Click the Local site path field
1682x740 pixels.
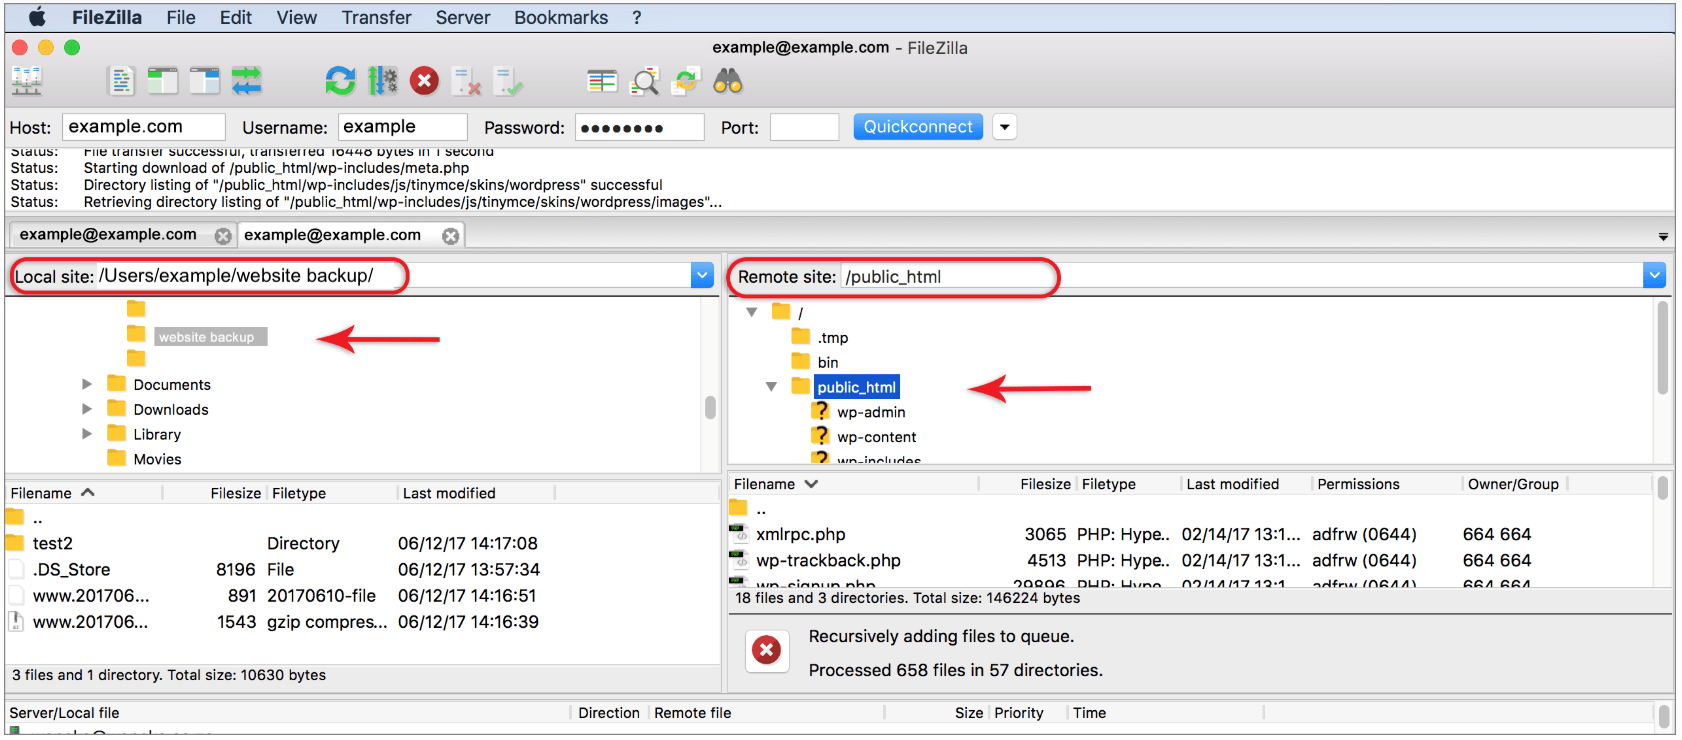394,276
